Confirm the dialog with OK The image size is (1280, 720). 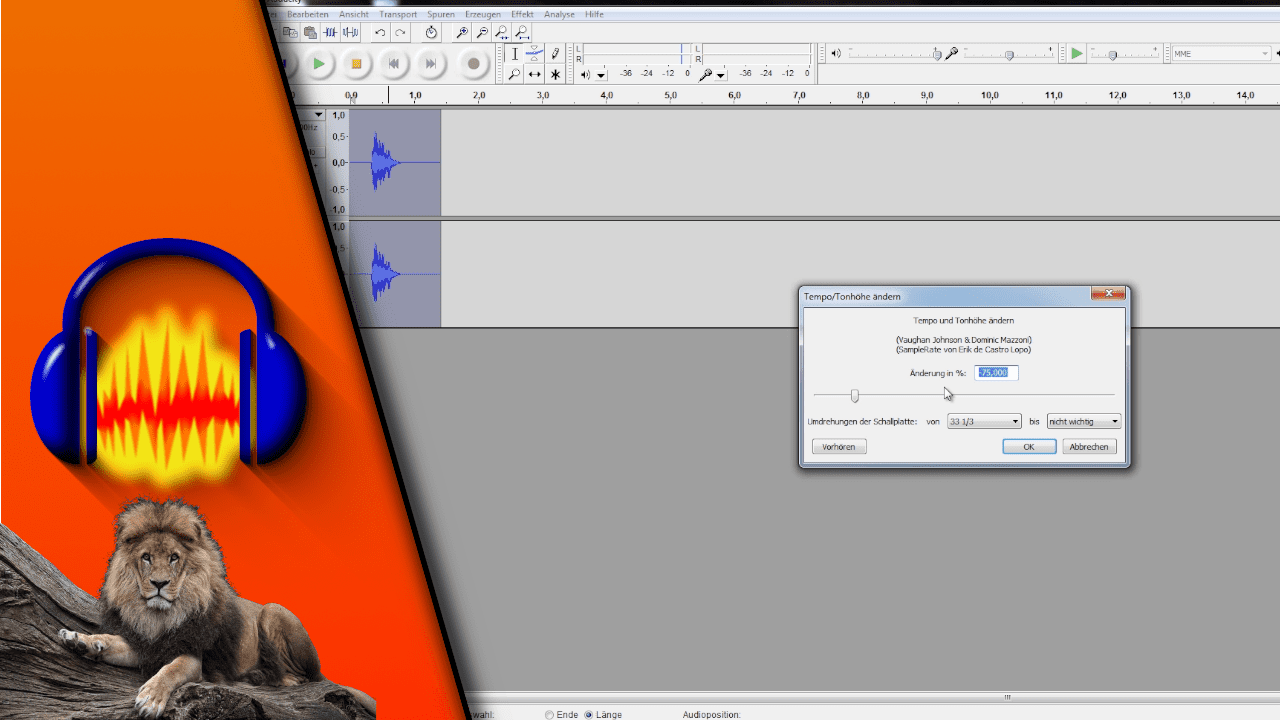tap(1029, 446)
